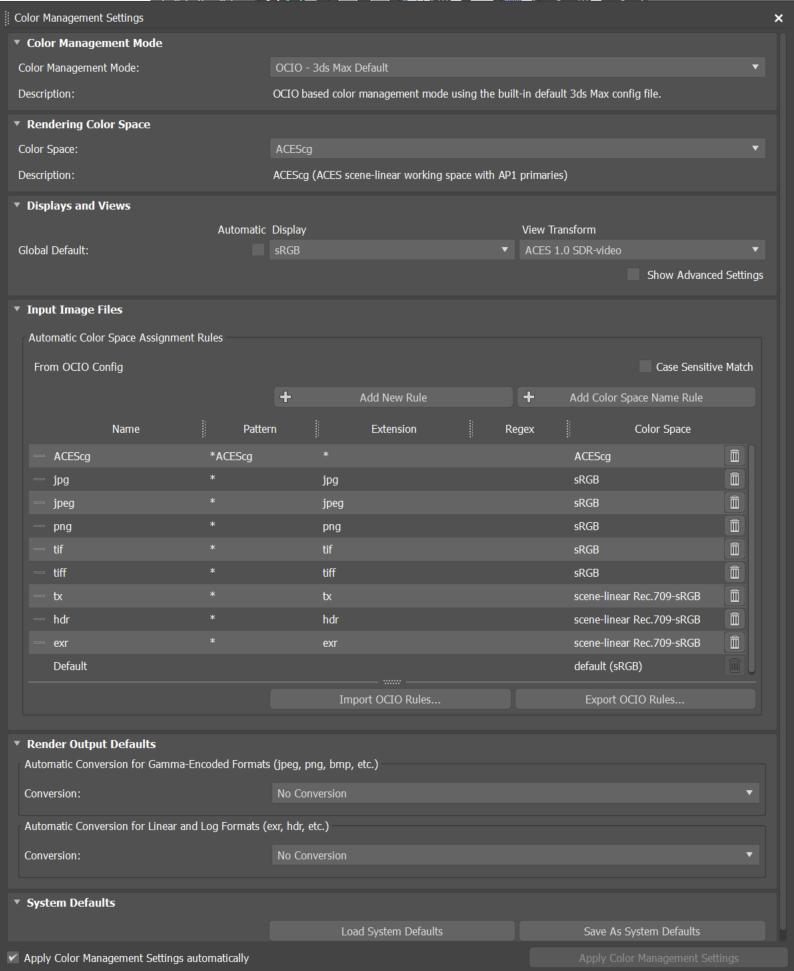Delete the png rule with trash icon

pos(735,526)
